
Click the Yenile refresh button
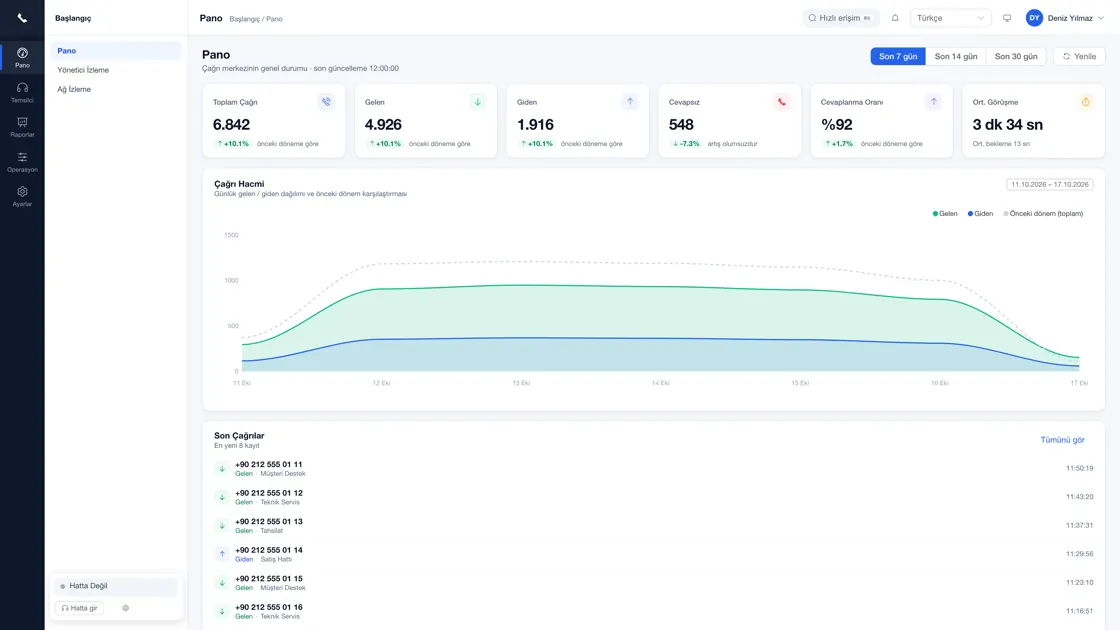pyautogui.click(x=1079, y=56)
